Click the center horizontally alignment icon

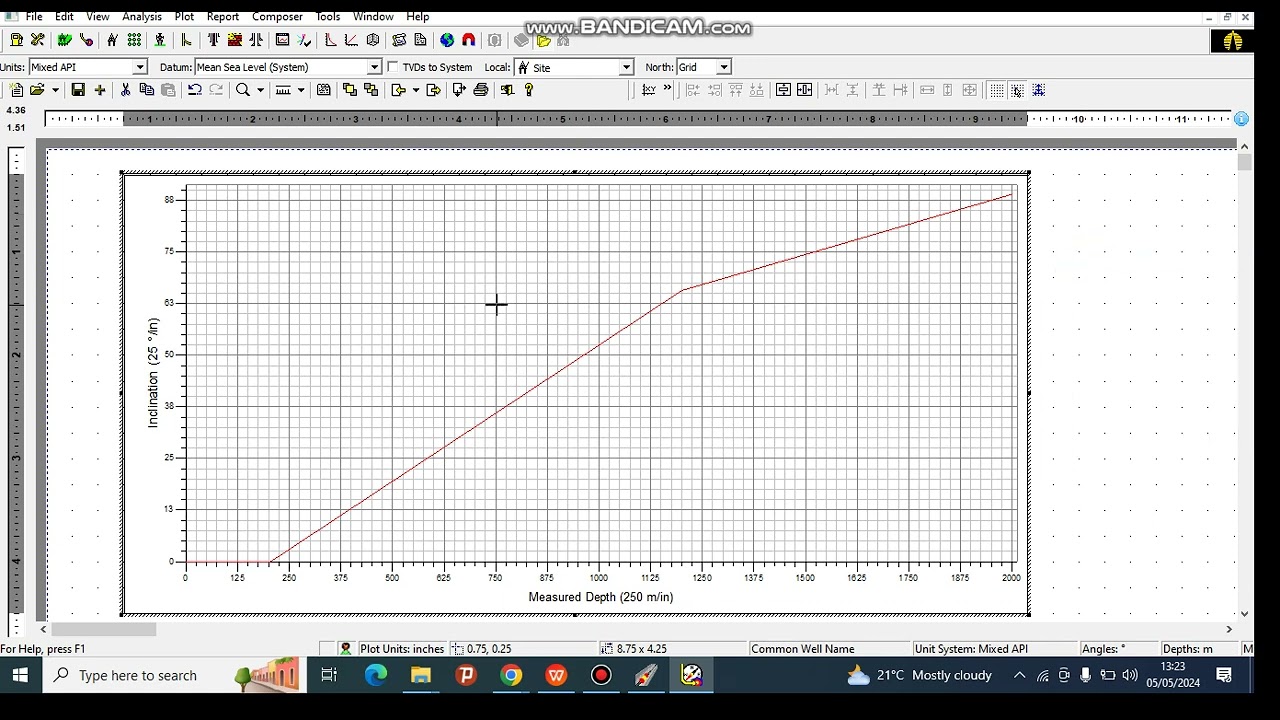click(x=804, y=90)
